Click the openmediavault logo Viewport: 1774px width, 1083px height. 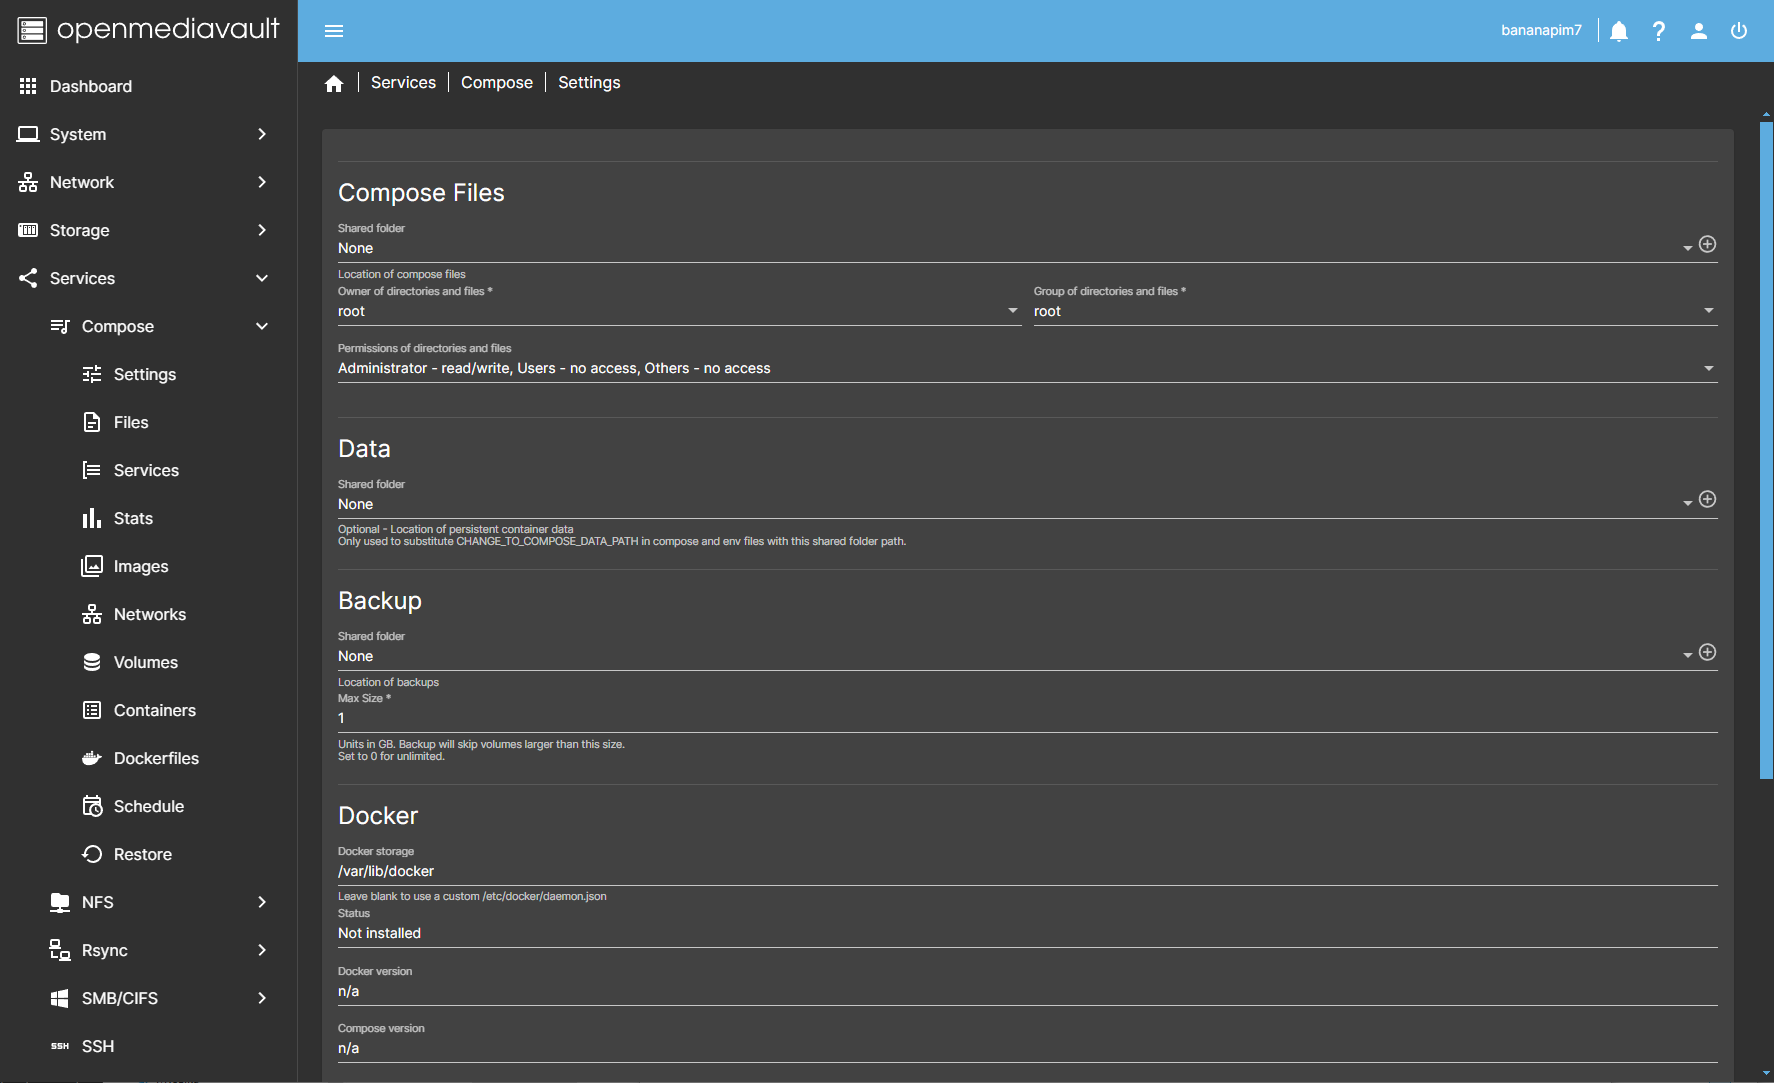149,30
